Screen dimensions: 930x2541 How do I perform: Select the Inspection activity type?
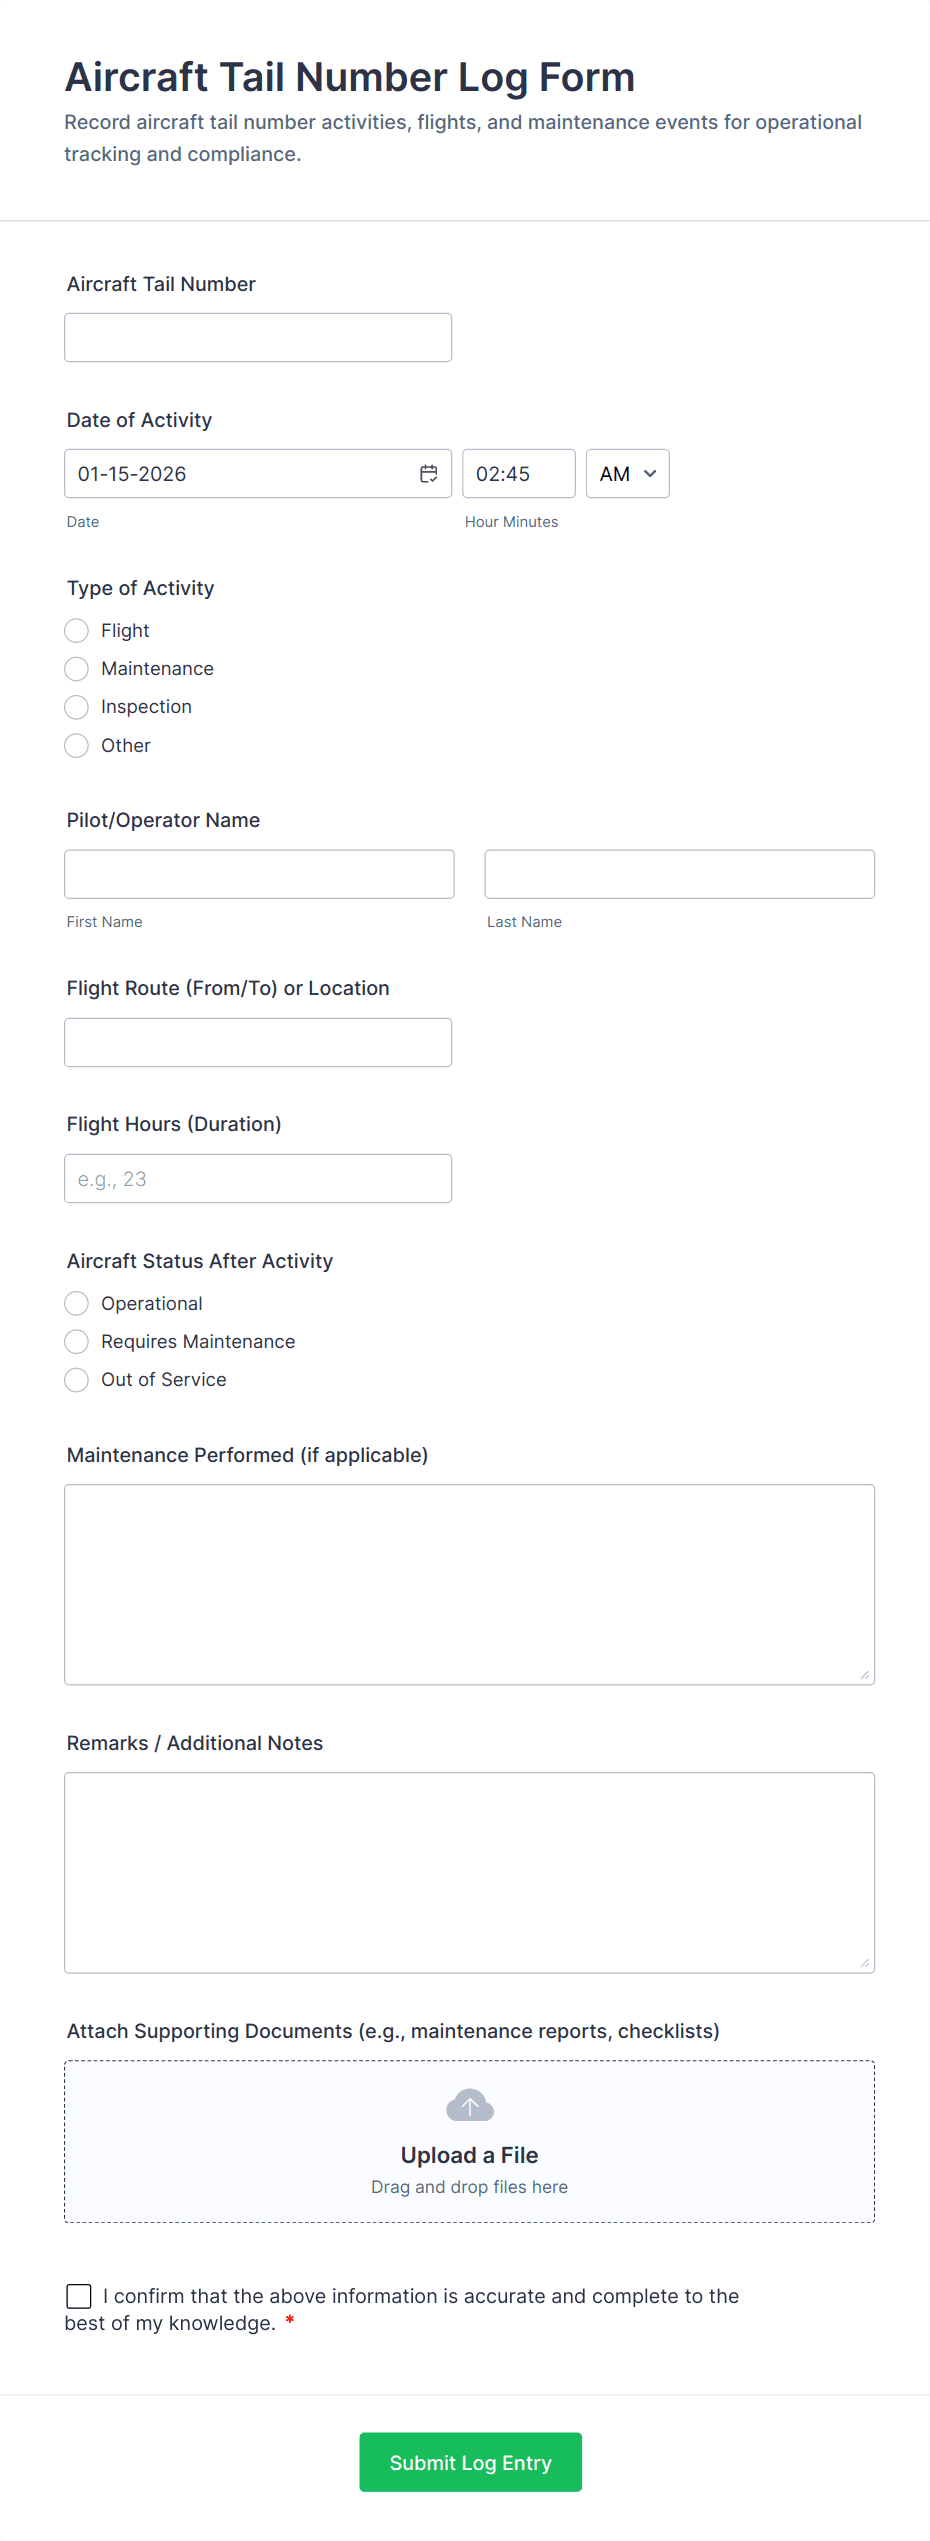click(x=77, y=707)
